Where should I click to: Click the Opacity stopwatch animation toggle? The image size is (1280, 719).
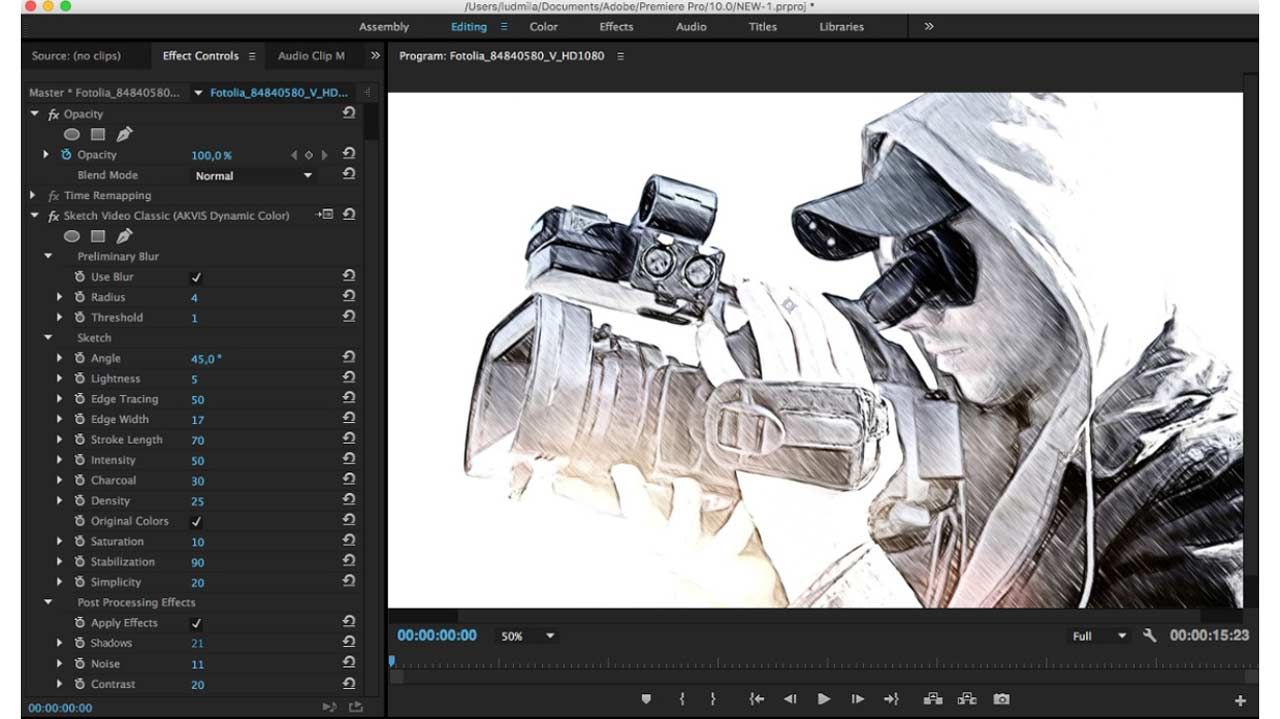tap(66, 155)
